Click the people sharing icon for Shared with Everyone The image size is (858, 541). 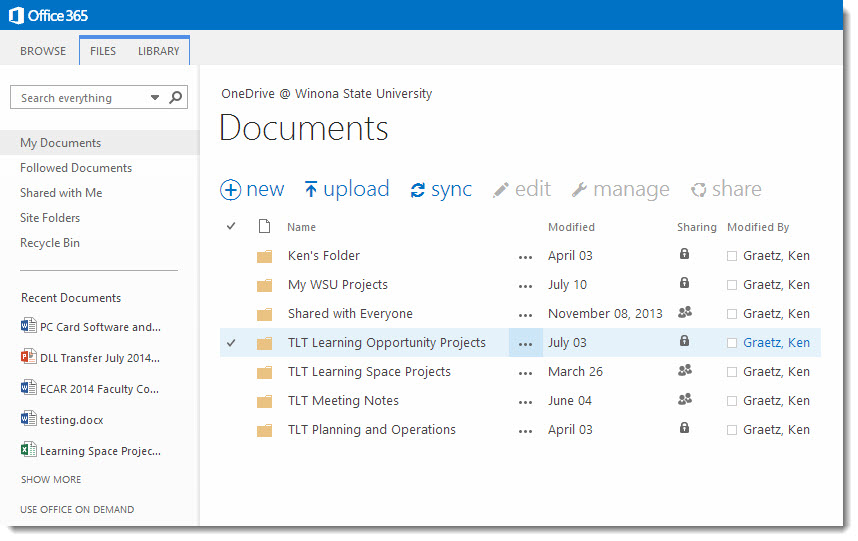pos(684,313)
